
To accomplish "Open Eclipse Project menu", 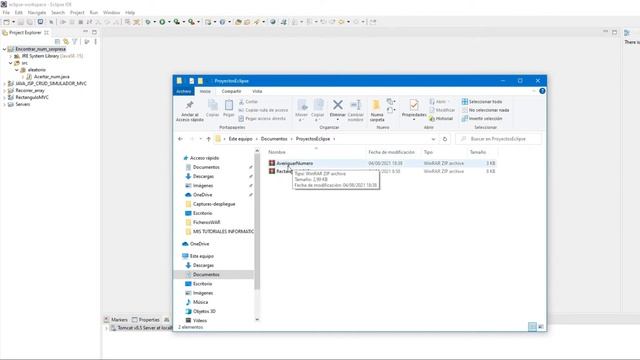I will (77, 13).
